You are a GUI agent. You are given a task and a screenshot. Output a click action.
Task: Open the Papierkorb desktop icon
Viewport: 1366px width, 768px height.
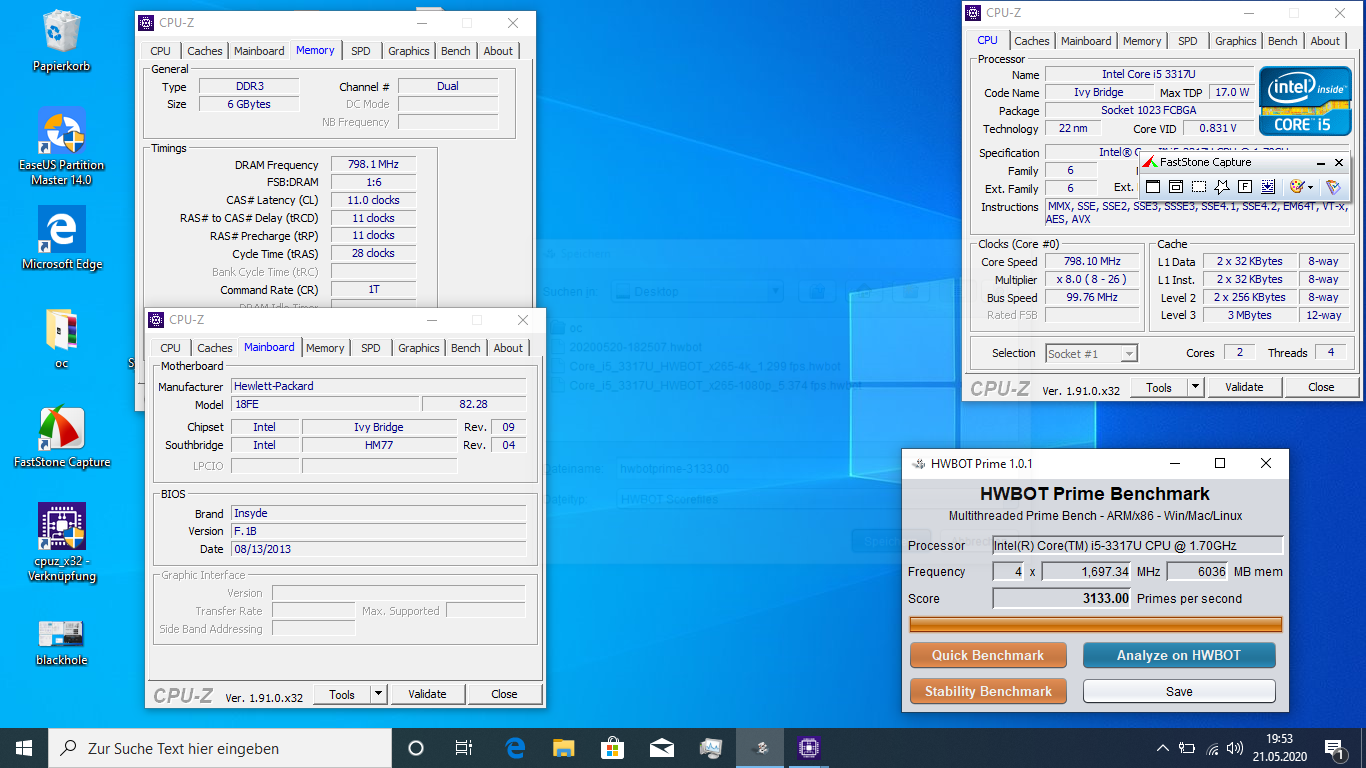pos(61,42)
